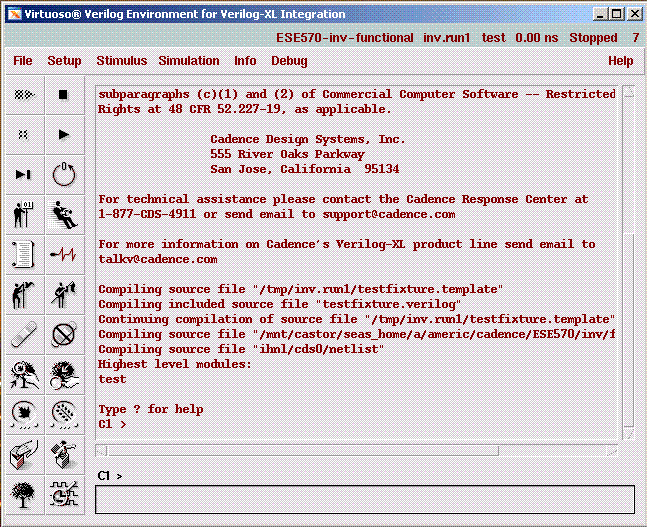Reset simulation with circular arrow zero icon

65,175
